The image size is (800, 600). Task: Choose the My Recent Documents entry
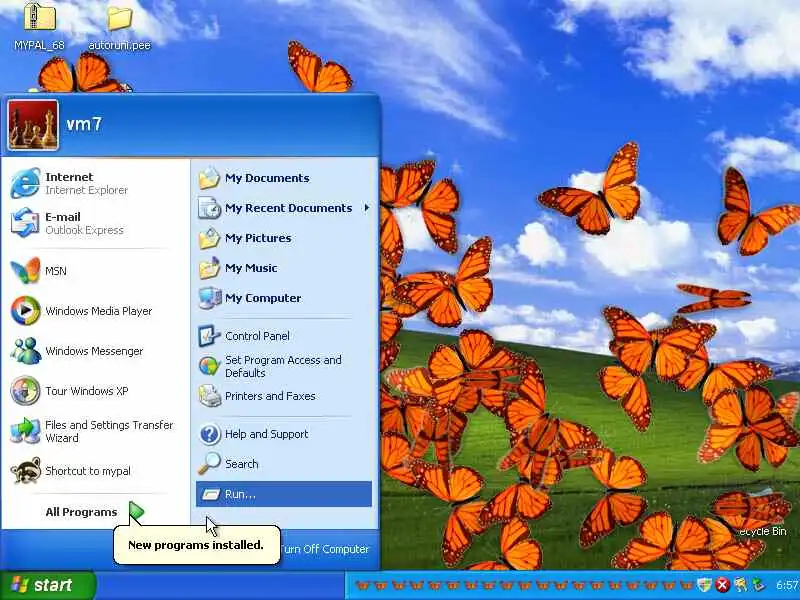(284, 208)
